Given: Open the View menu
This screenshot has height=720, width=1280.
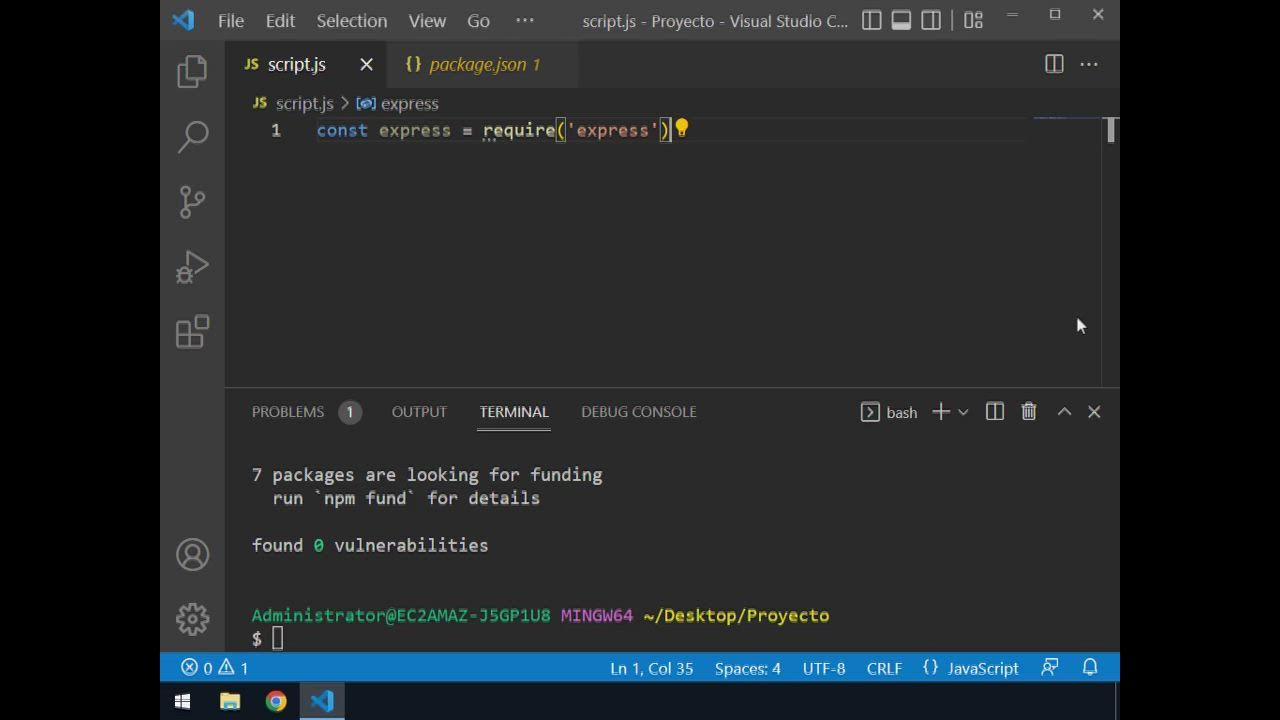Looking at the screenshot, I should click(x=427, y=20).
